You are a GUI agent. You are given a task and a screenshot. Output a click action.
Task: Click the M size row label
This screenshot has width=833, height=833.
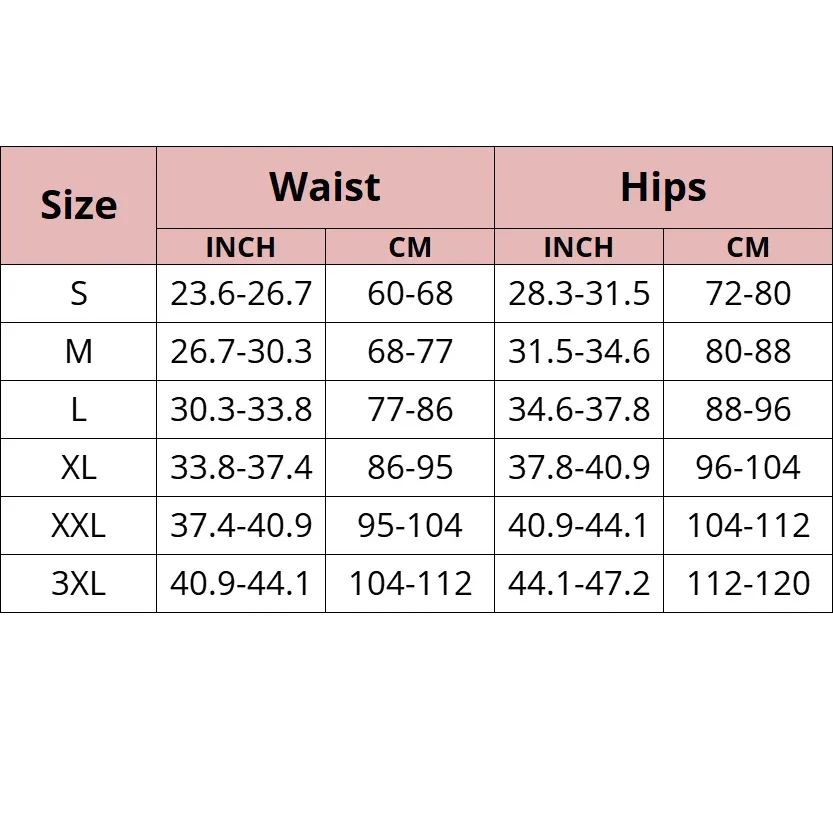[78, 352]
